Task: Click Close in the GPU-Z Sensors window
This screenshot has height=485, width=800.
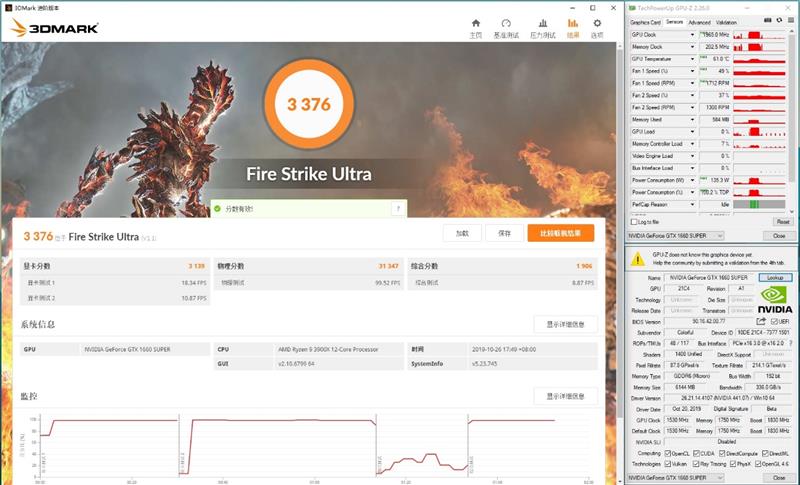Action: 779,236
